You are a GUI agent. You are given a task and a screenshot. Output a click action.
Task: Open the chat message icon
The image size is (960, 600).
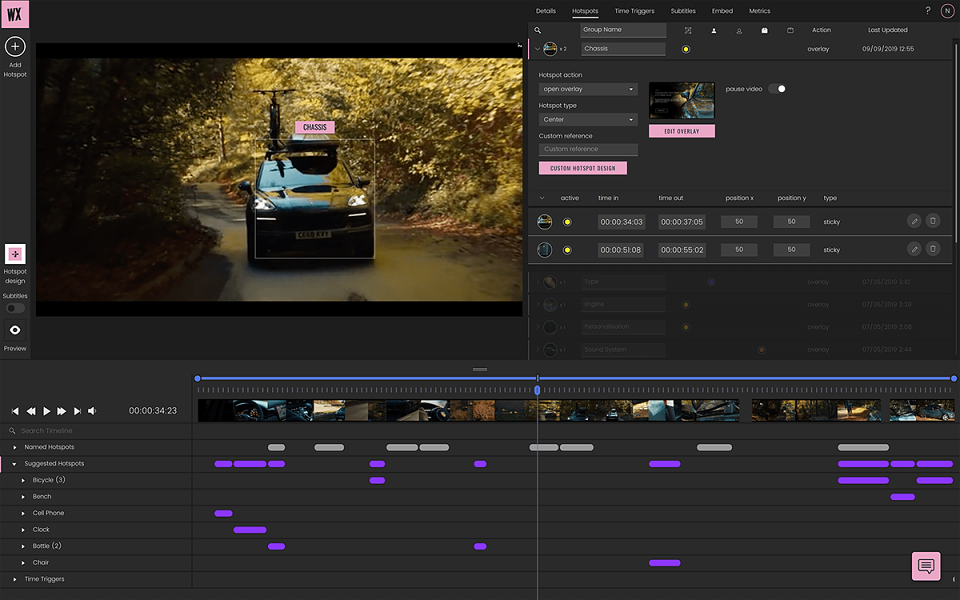pyautogui.click(x=926, y=566)
